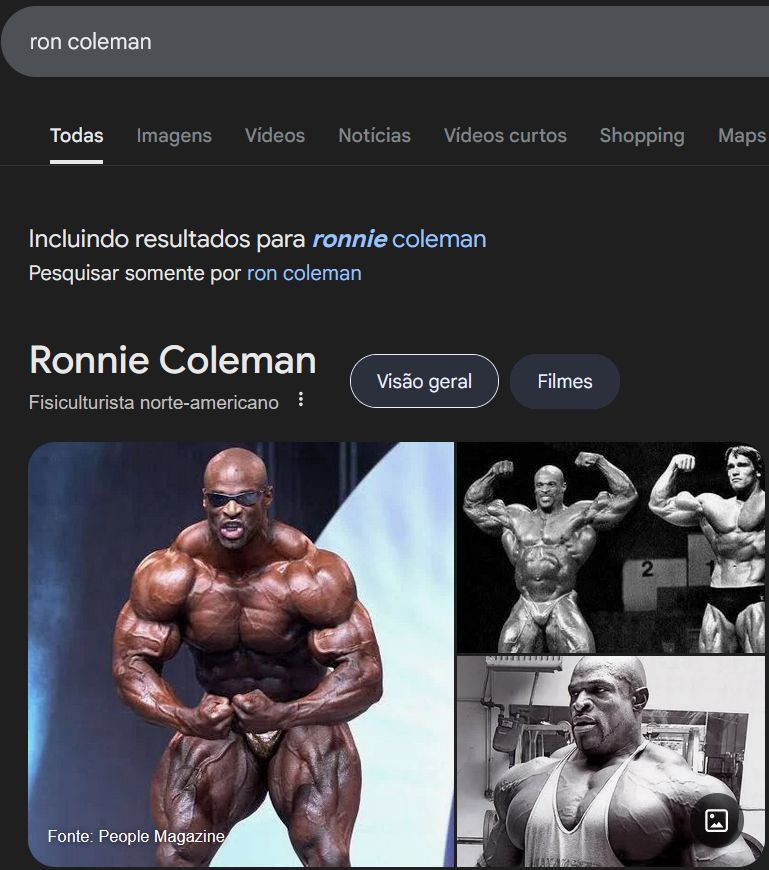Go to the Notícias tab

pos(375,135)
